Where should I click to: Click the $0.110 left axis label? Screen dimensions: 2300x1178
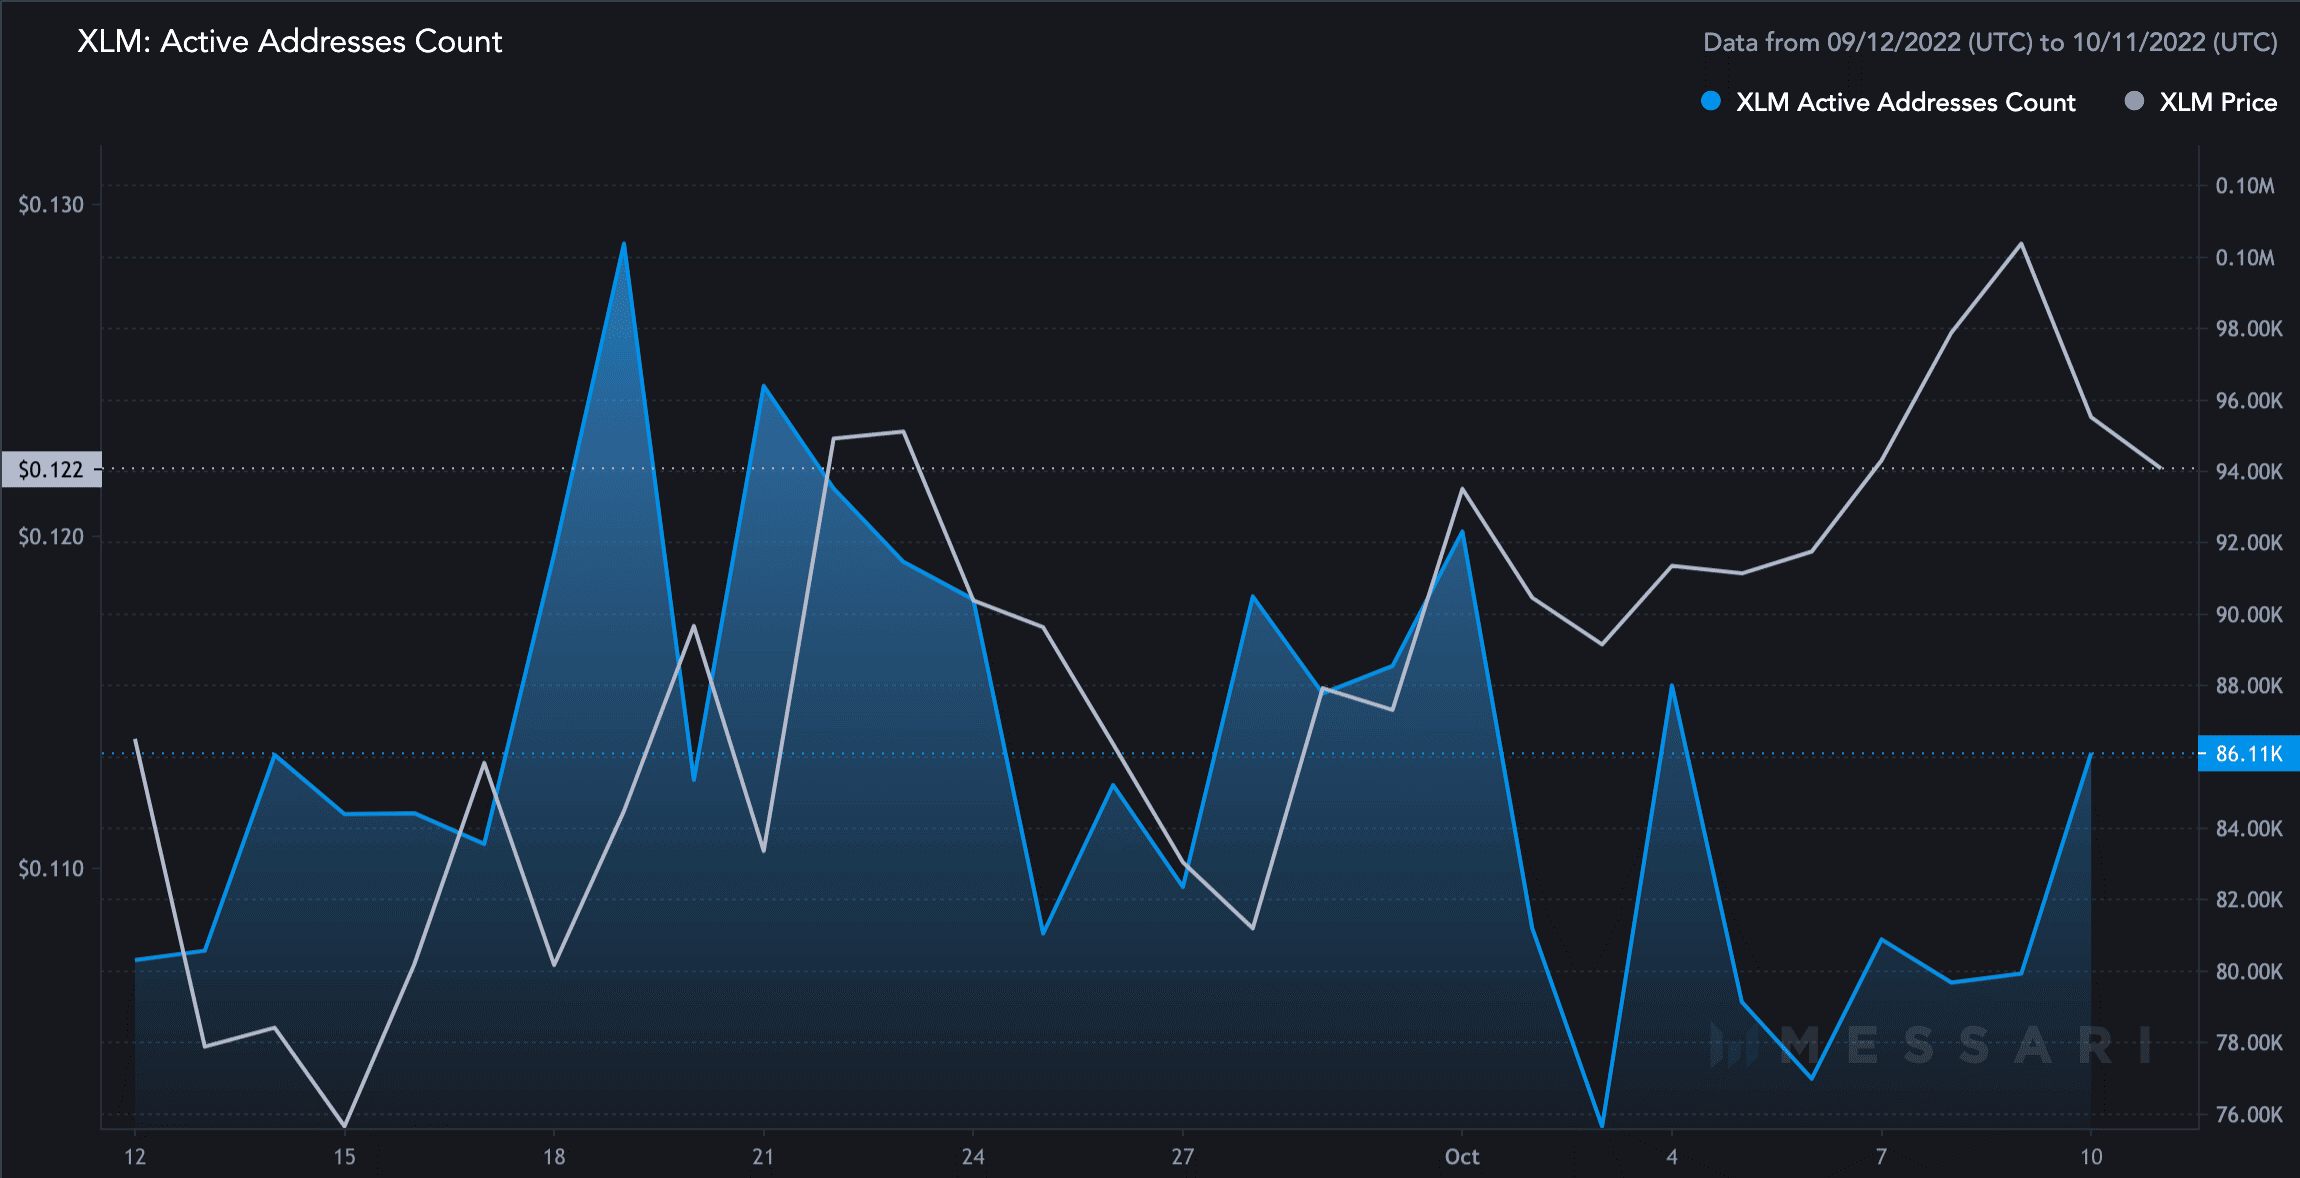51,869
